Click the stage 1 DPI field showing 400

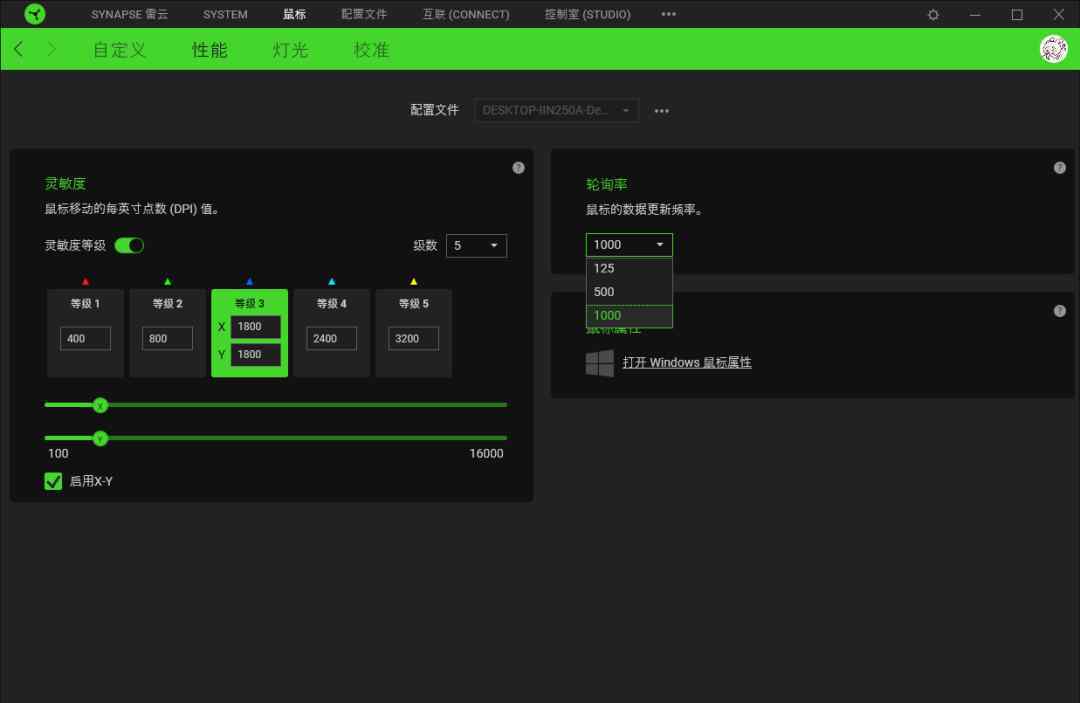tap(85, 339)
